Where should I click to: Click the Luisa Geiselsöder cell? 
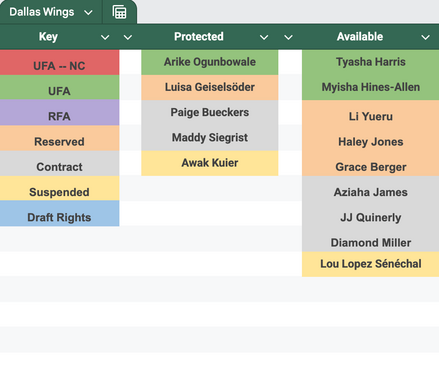[x=210, y=87]
